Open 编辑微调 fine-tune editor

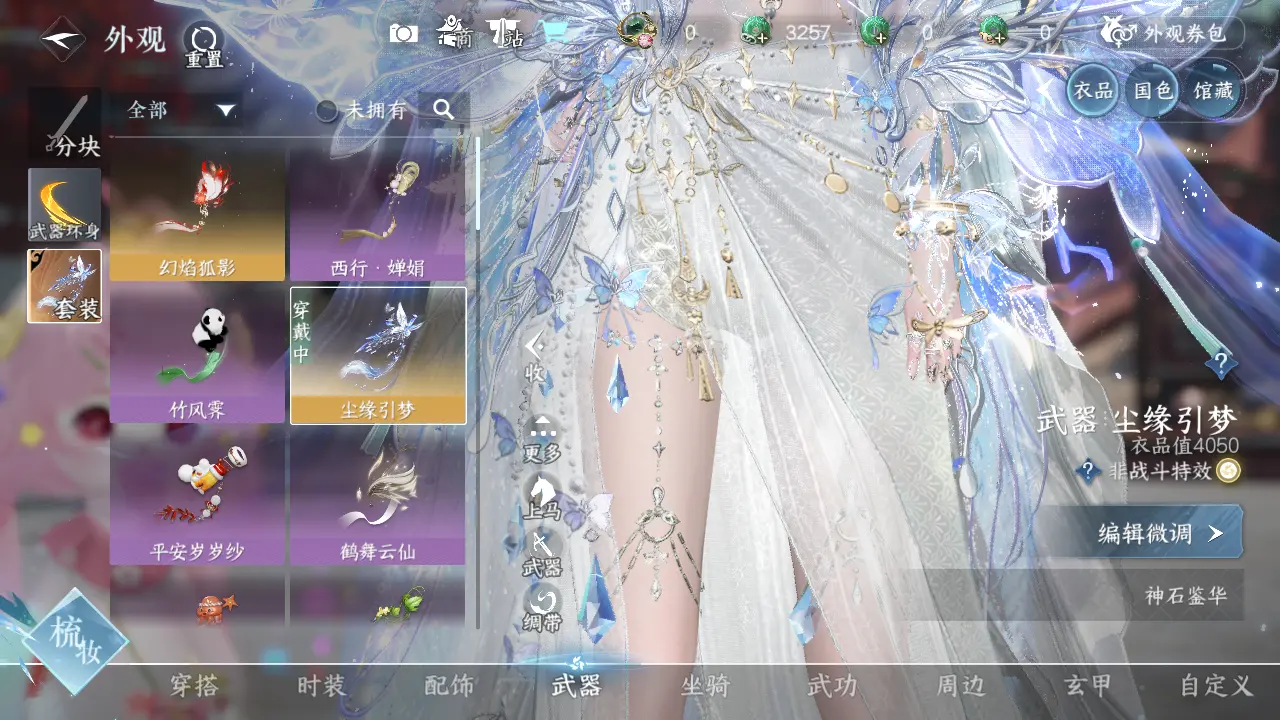click(1145, 533)
